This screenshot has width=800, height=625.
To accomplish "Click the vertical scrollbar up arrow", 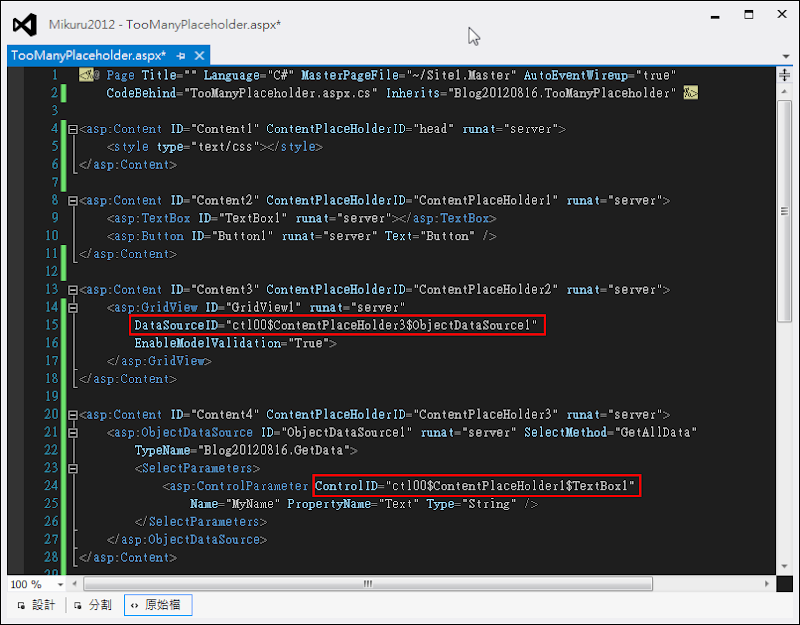I will click(784, 92).
